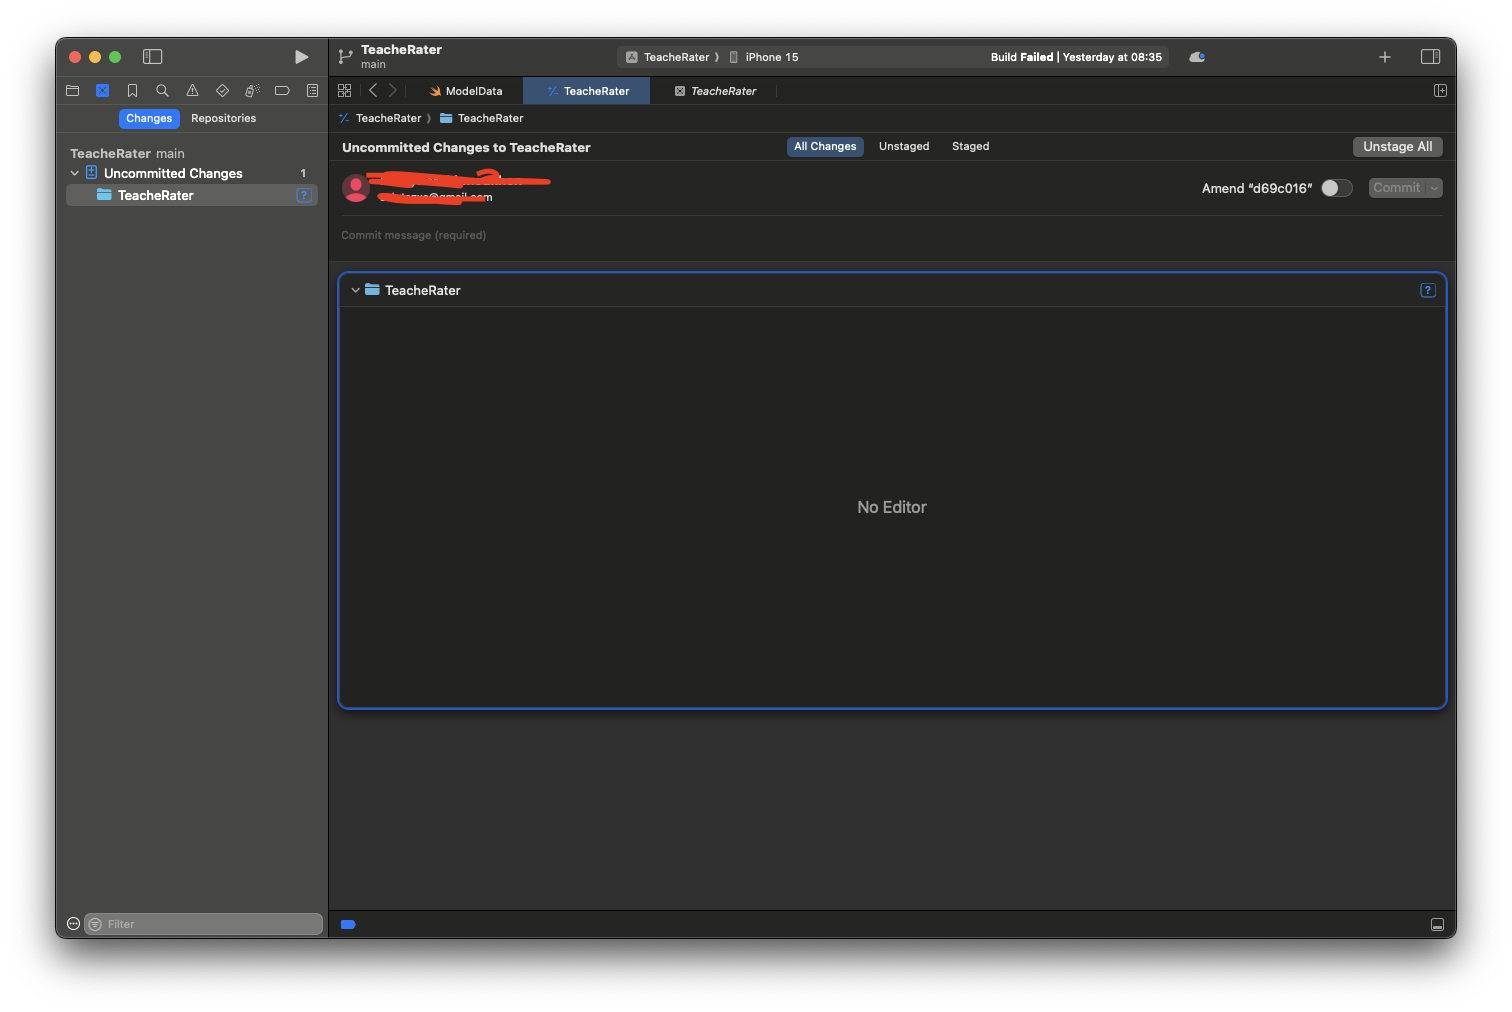1512x1012 pixels.
Task: Go back in editor history
Action: (373, 90)
